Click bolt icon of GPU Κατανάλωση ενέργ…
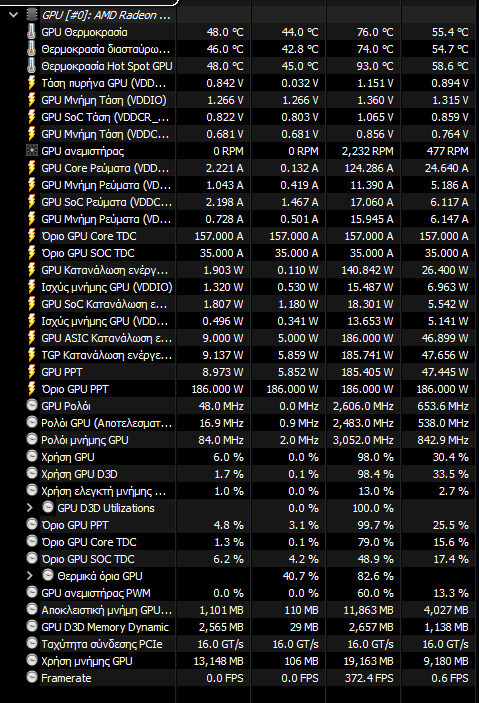The height and width of the screenshot is (703, 479). pos(31,270)
